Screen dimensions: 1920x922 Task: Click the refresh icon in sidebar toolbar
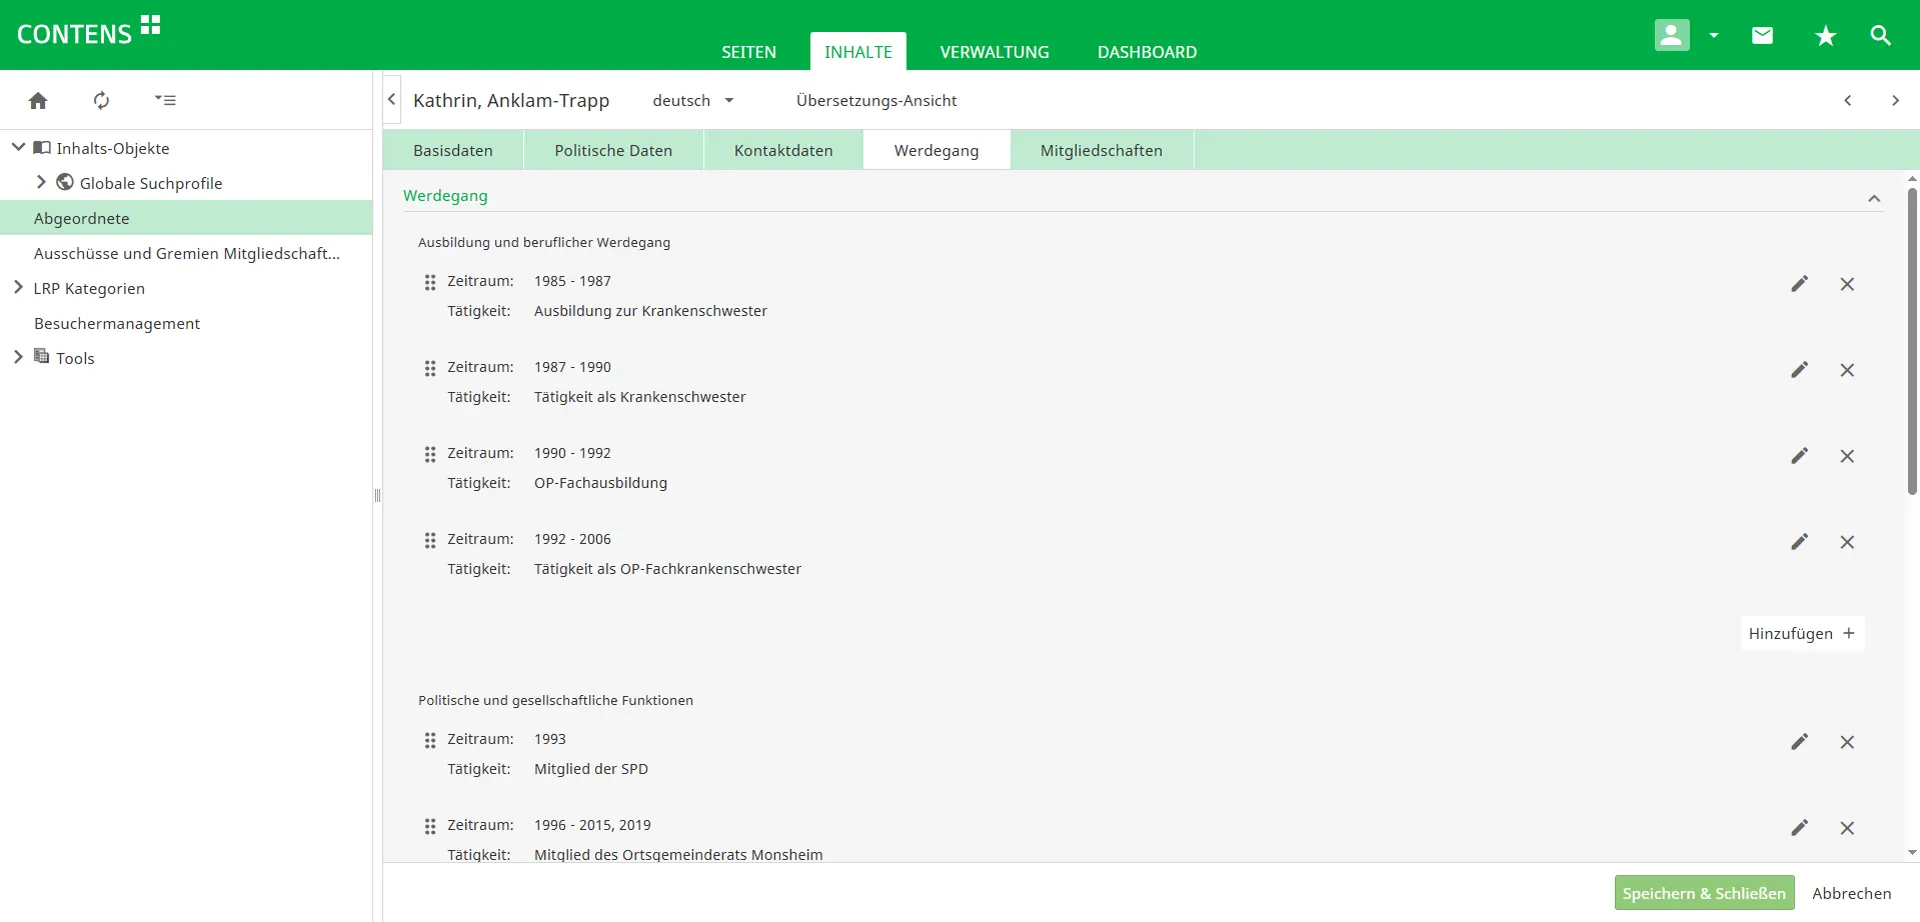point(101,100)
